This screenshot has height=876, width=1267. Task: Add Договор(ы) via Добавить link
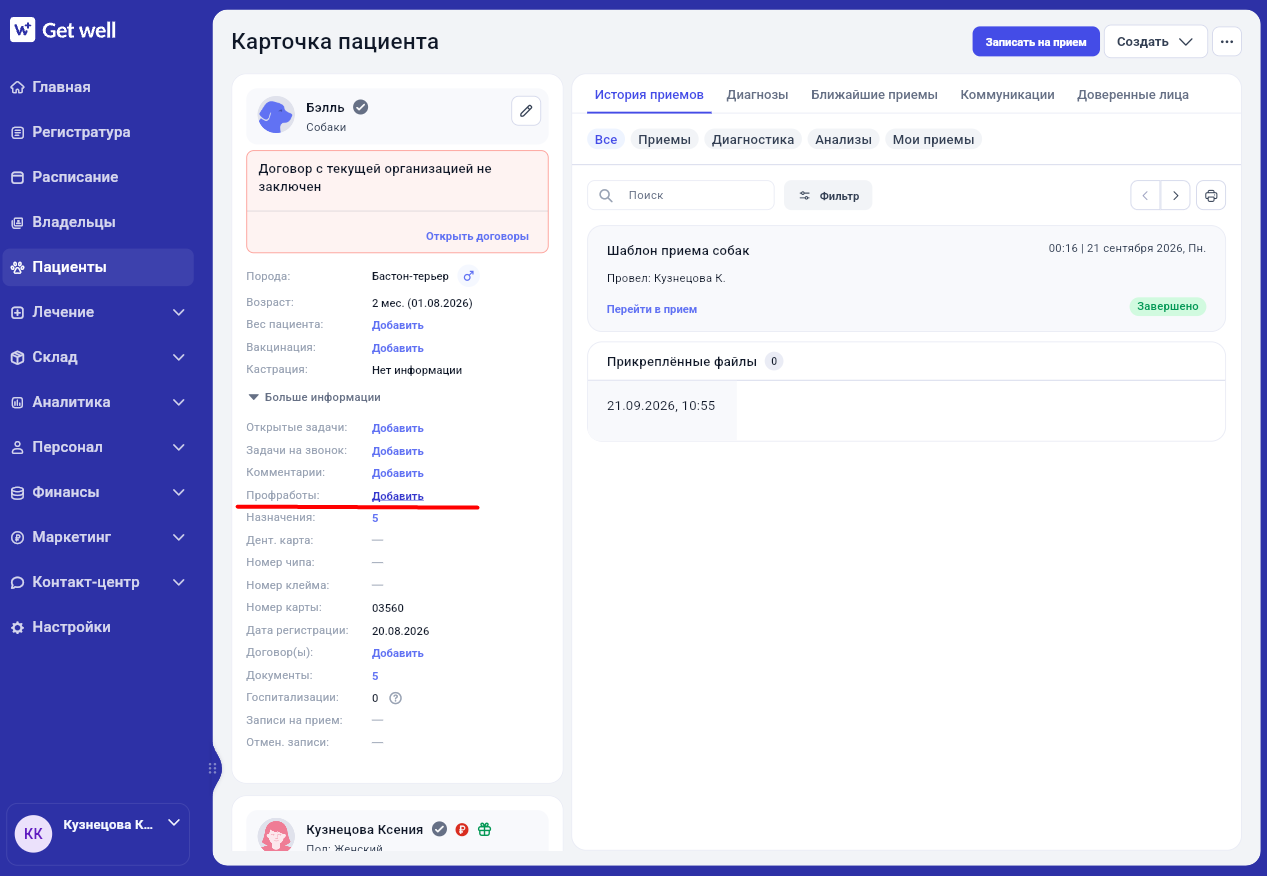(398, 653)
